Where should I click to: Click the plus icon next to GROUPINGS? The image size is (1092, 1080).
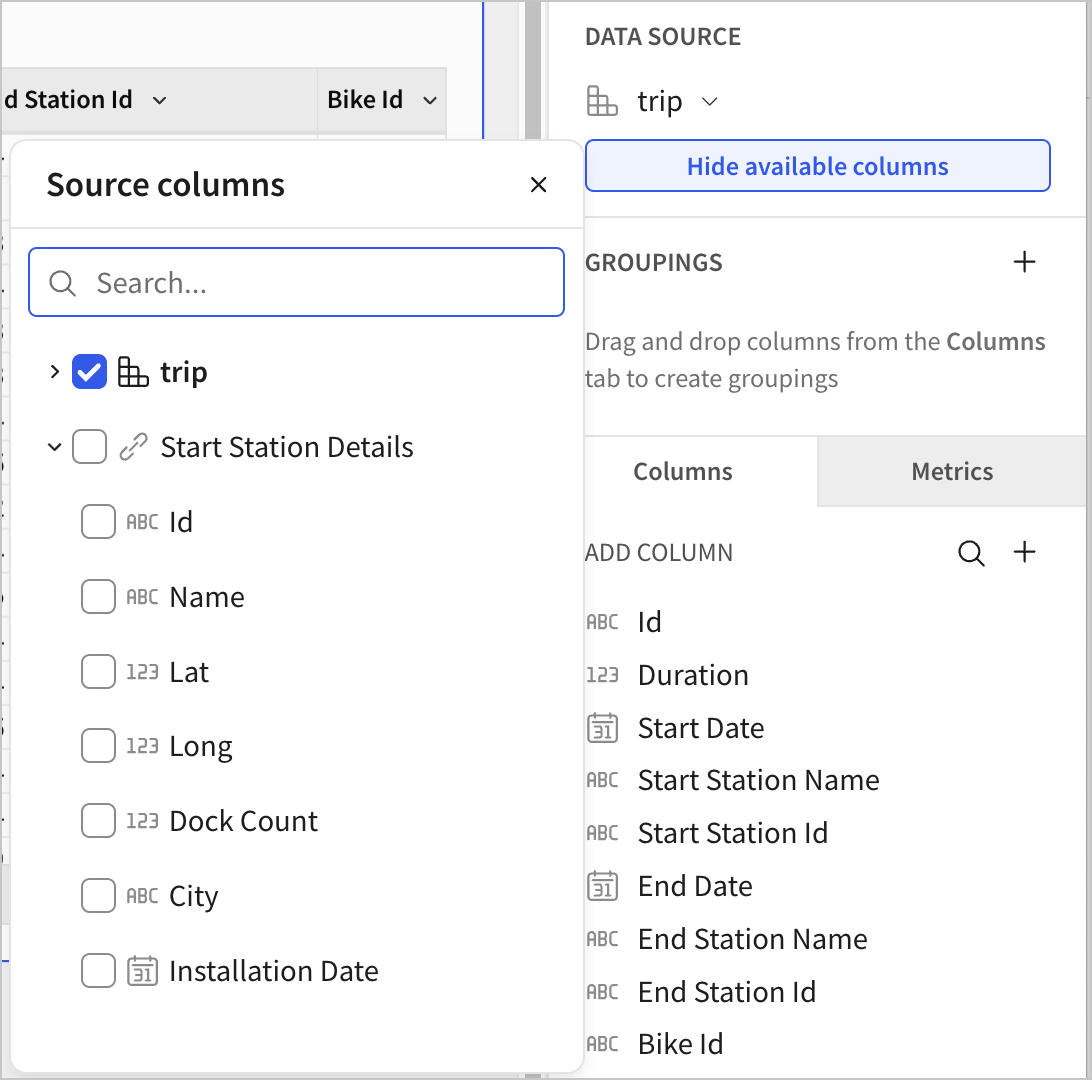pos(1024,261)
